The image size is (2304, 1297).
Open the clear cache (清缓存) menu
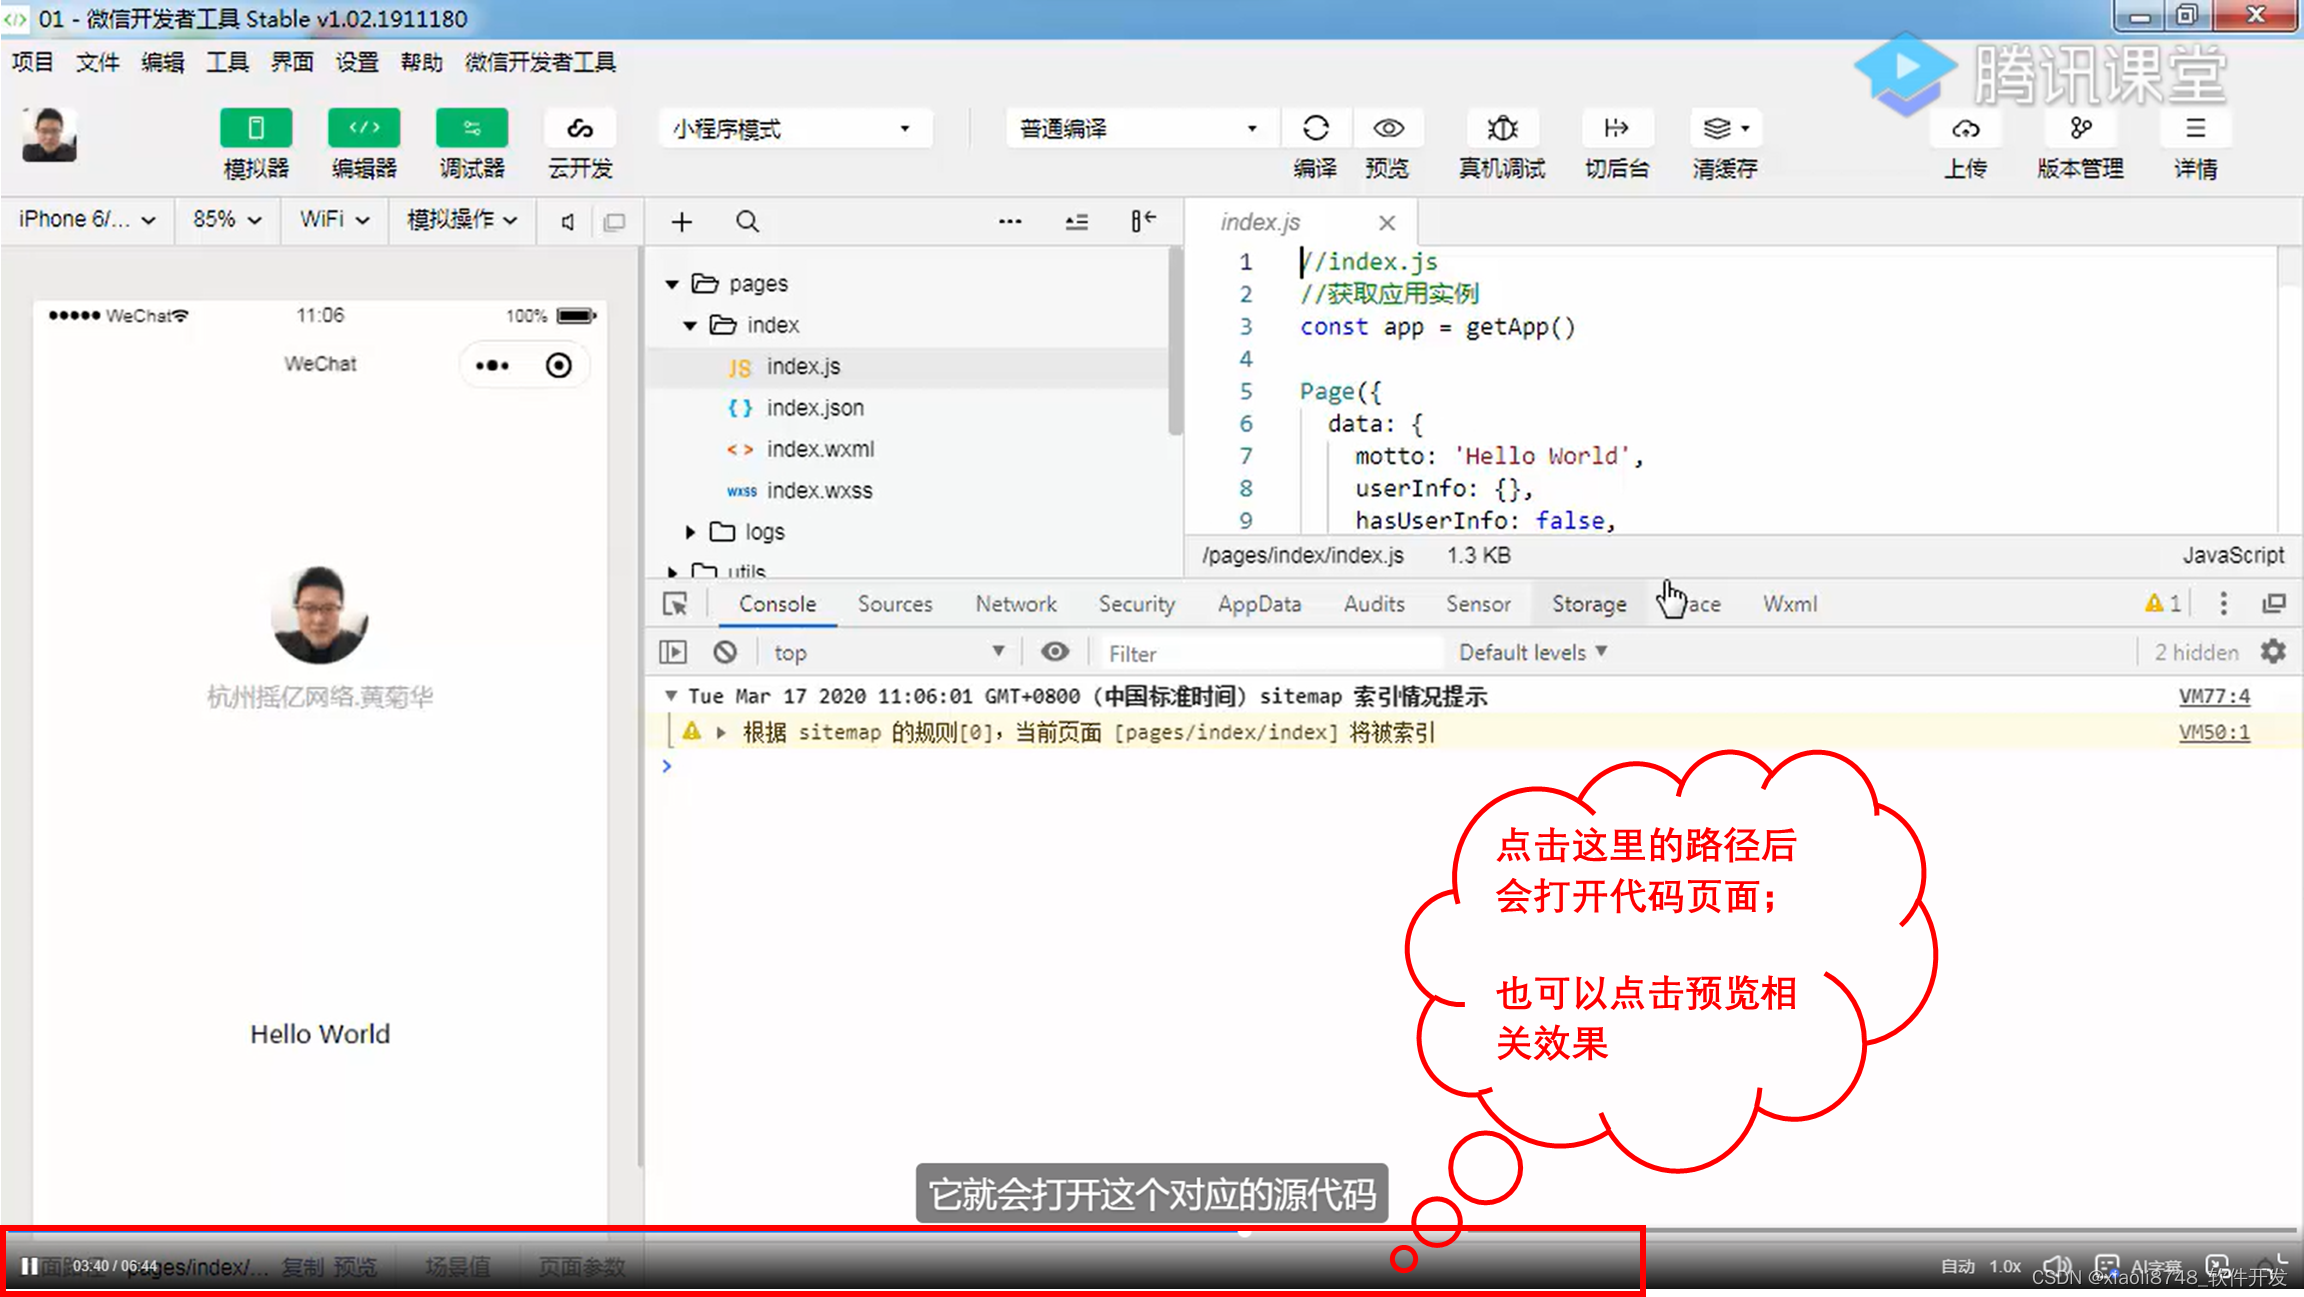click(1726, 128)
